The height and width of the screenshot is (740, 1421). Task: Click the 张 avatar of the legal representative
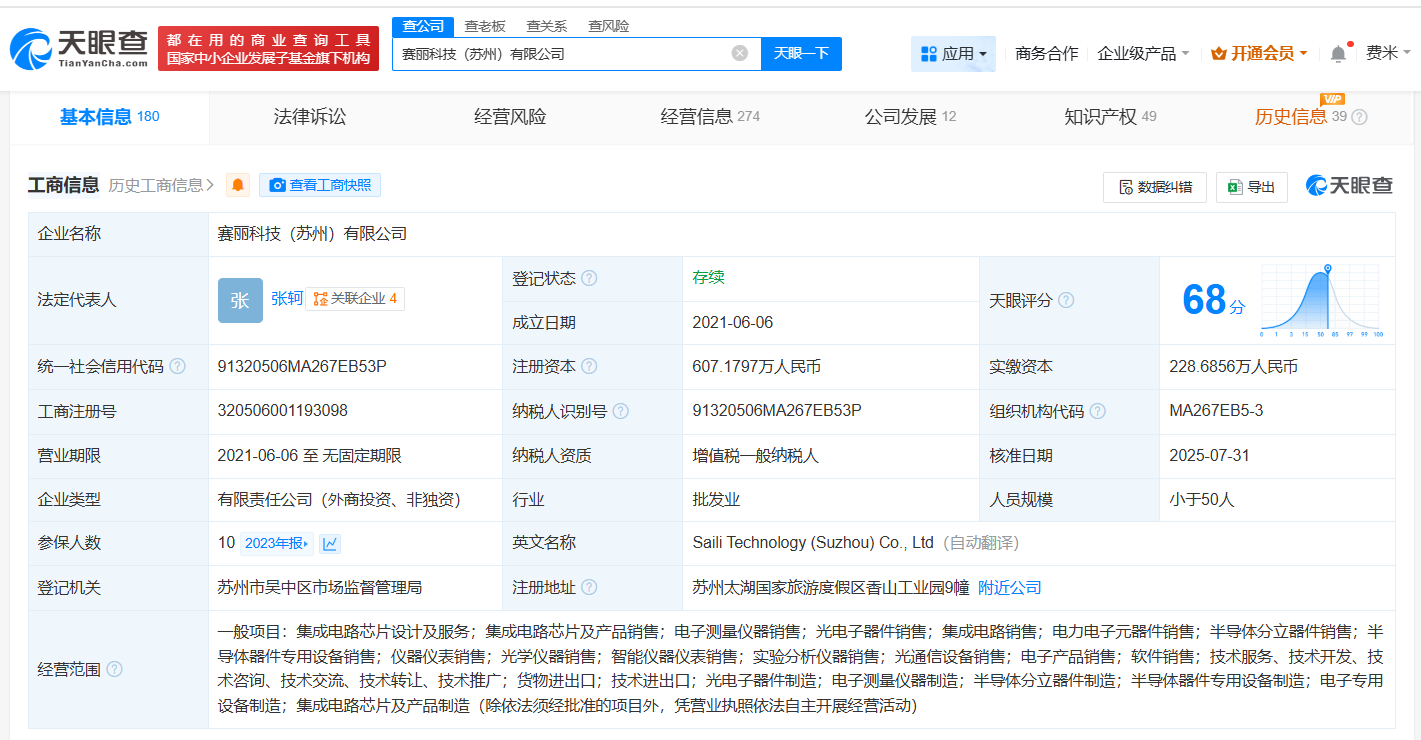(240, 300)
